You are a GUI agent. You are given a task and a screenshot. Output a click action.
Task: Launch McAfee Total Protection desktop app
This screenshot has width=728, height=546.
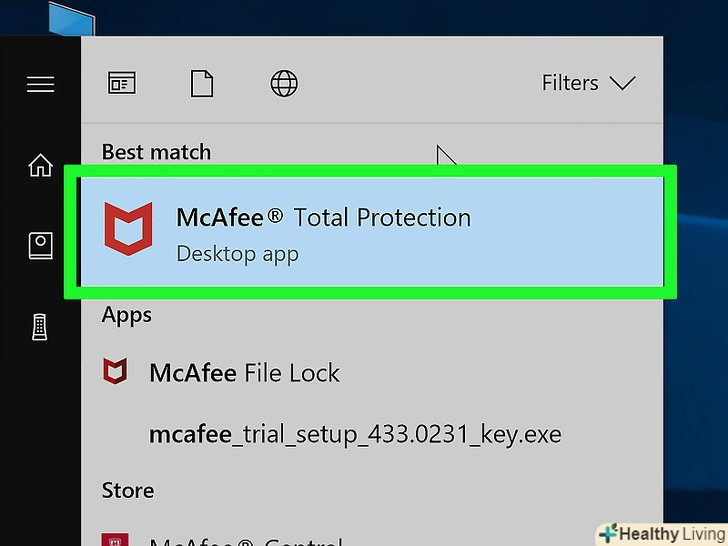pyautogui.click(x=323, y=218)
